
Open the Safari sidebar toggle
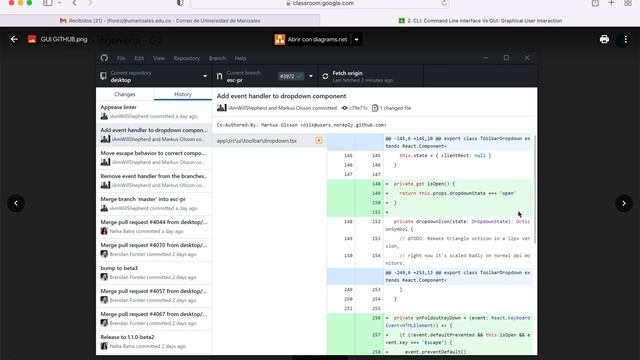point(48,3)
